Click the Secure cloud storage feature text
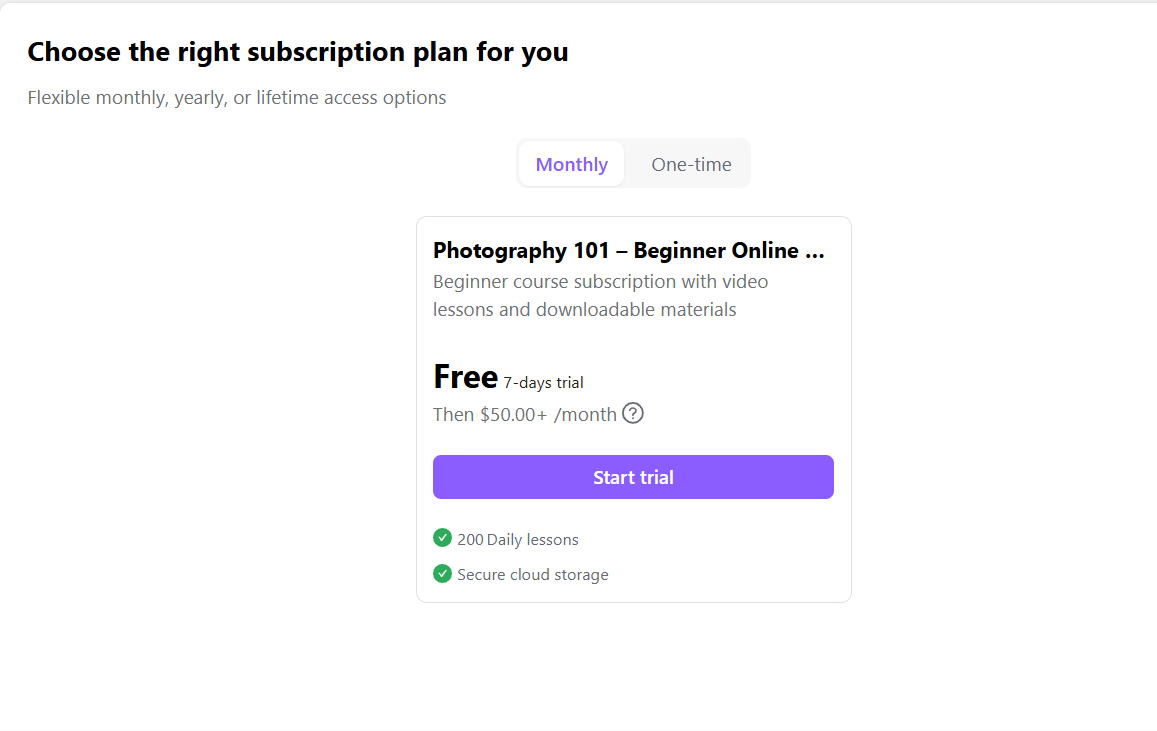The image size is (1157, 731). [533, 575]
